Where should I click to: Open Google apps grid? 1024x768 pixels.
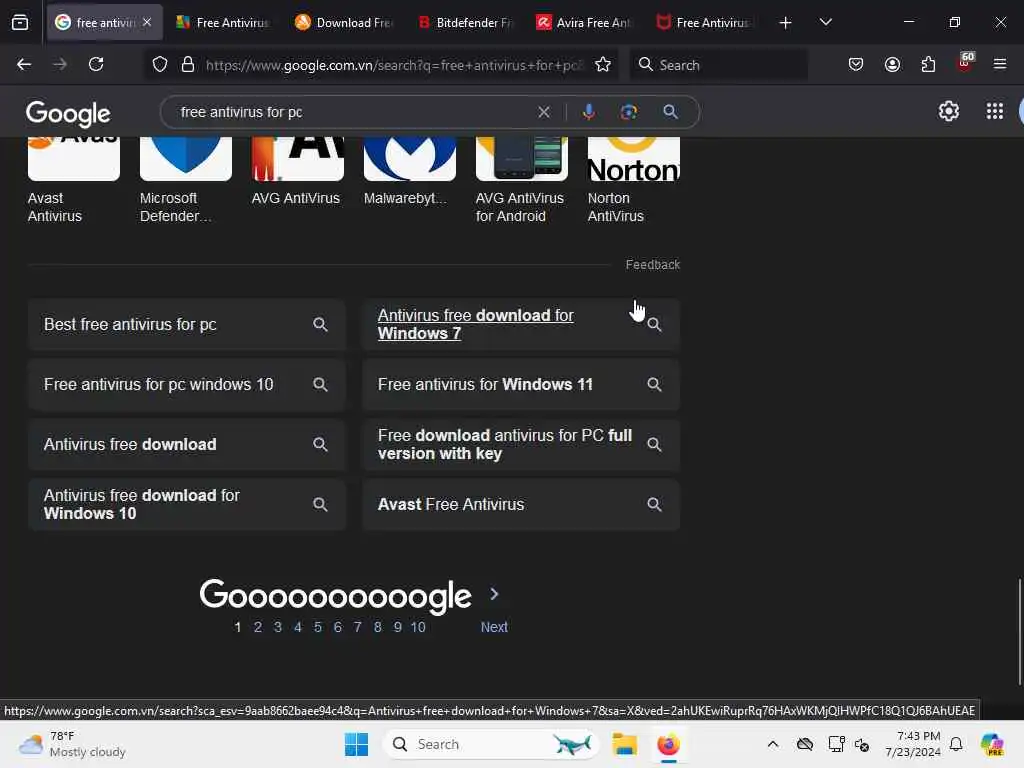click(995, 112)
